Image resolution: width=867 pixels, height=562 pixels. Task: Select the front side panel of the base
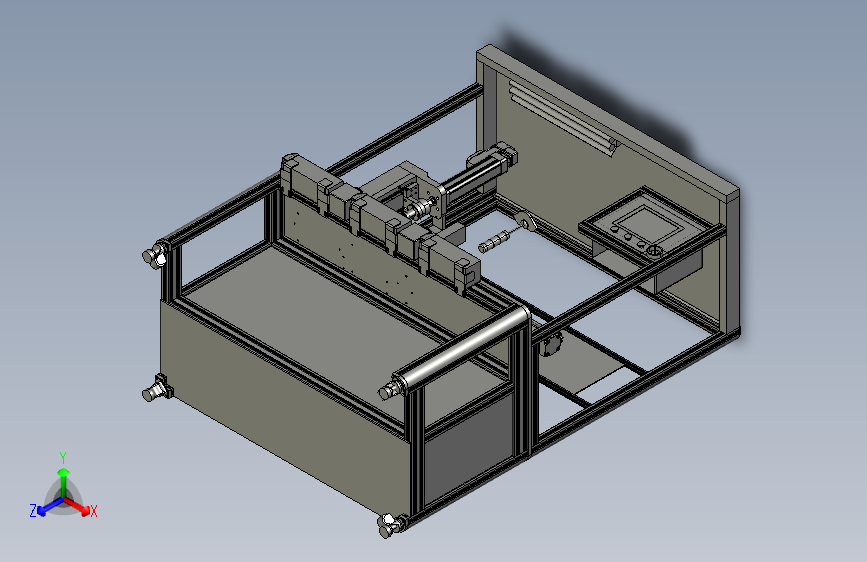click(x=285, y=409)
